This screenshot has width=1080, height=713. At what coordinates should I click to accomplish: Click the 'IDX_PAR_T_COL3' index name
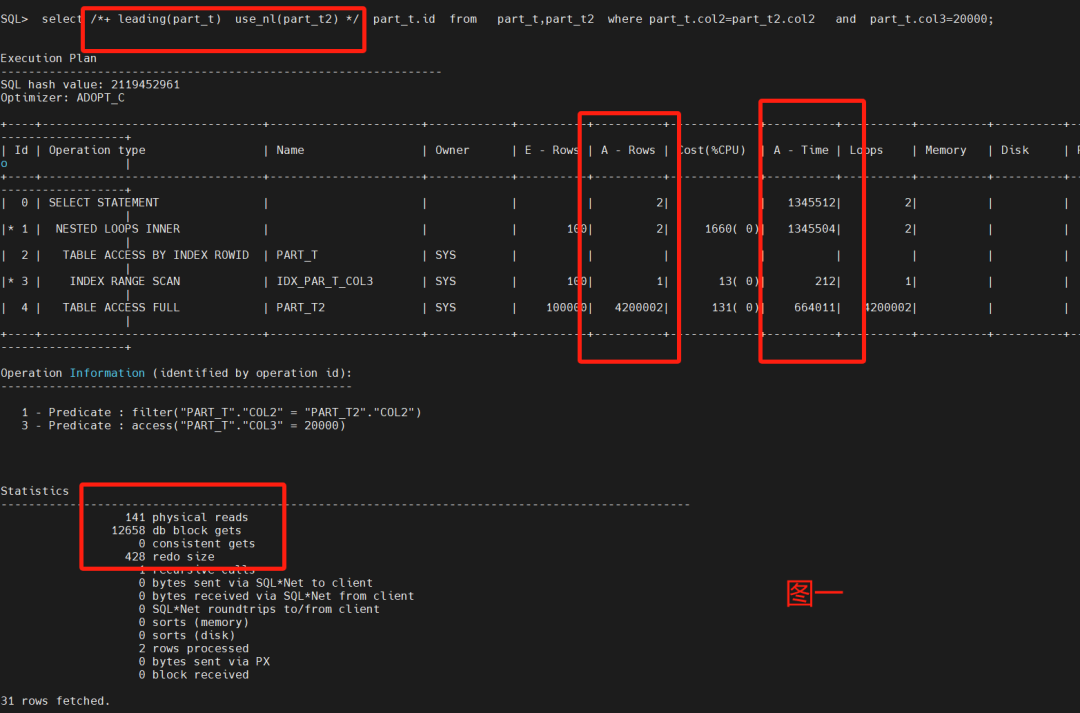pos(324,281)
